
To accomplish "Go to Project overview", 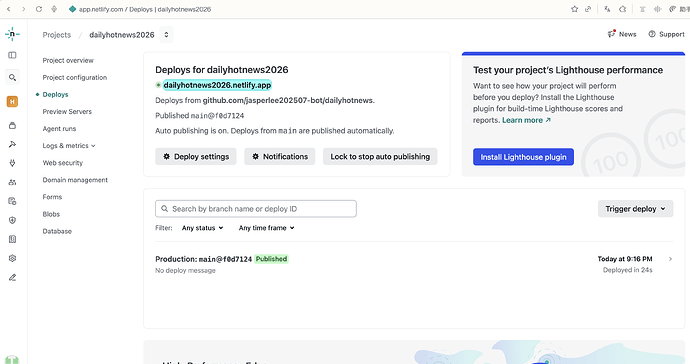I will [68, 60].
